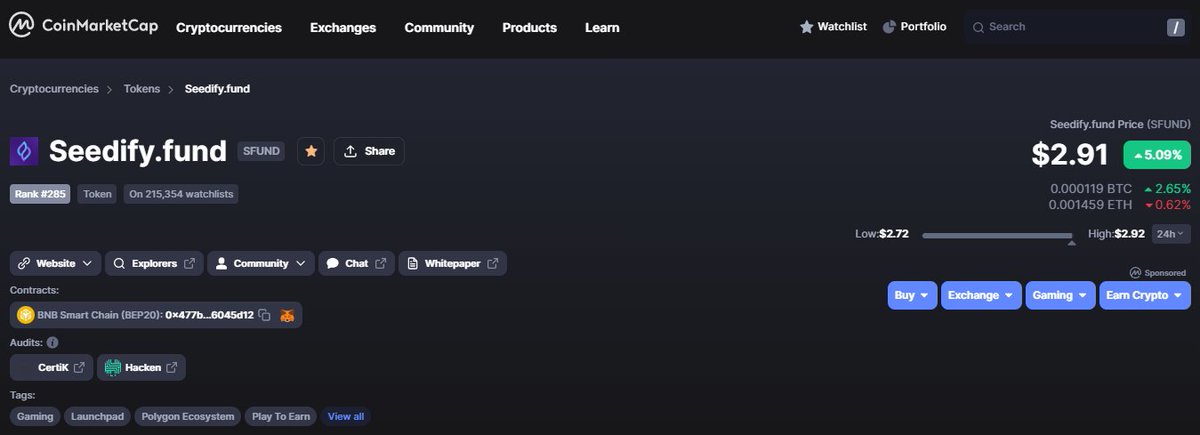Select the Polygon Ecosystem tag
Viewport: 1200px width, 435px height.
coord(188,416)
